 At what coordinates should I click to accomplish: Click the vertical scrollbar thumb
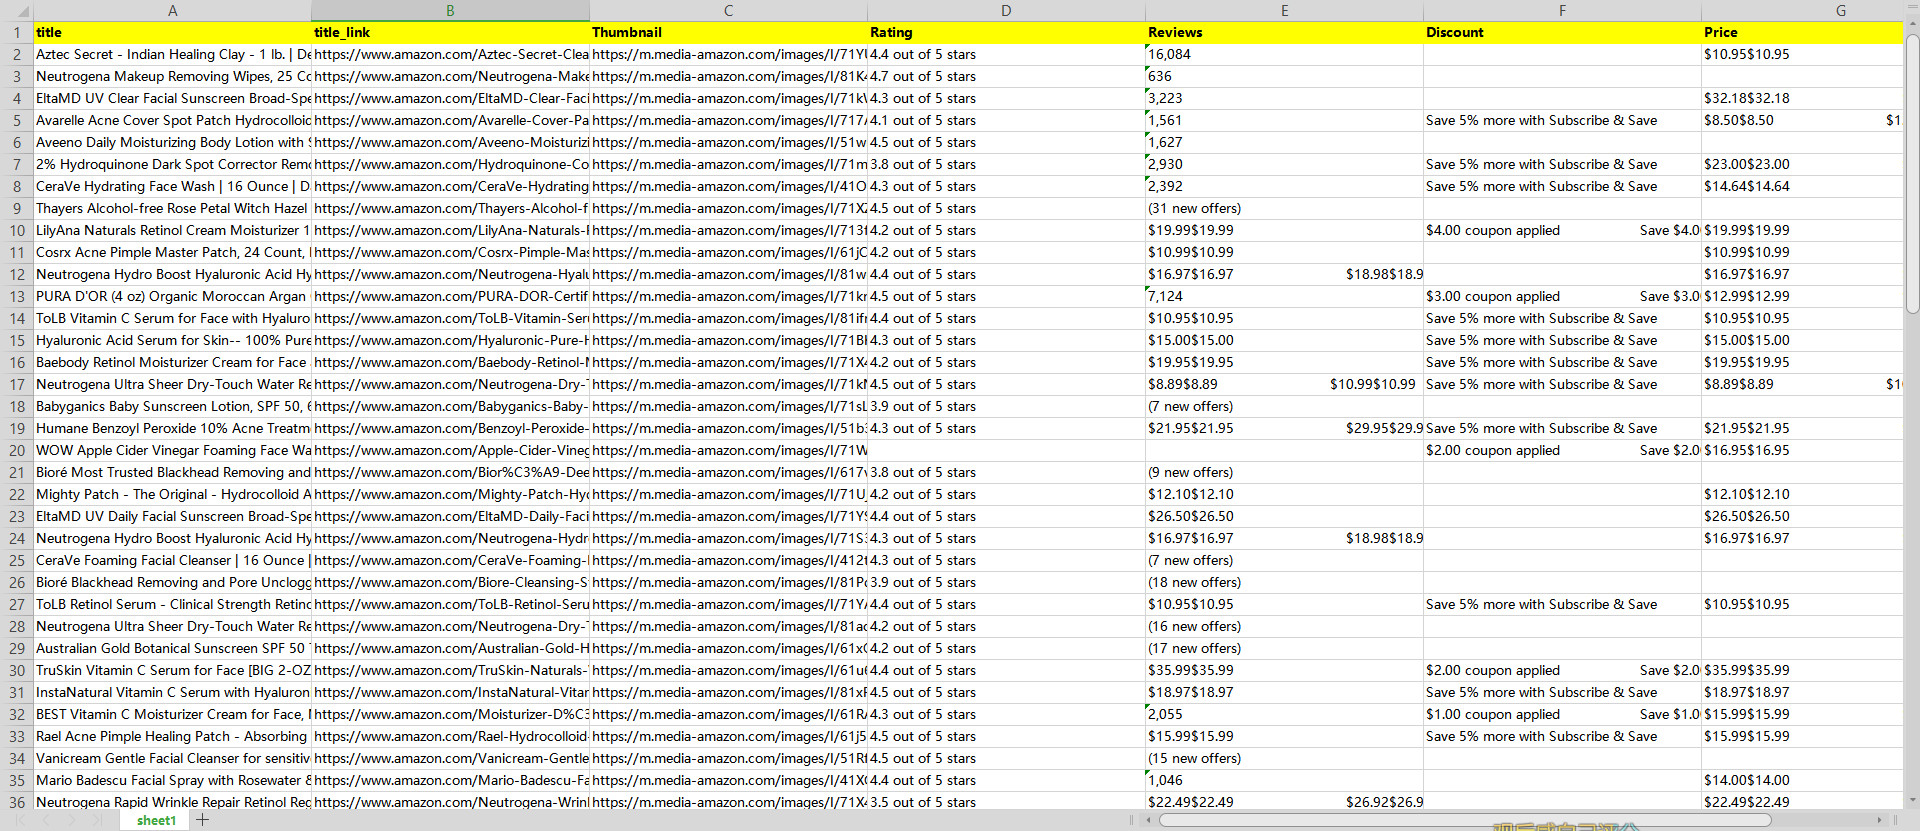tap(1912, 175)
